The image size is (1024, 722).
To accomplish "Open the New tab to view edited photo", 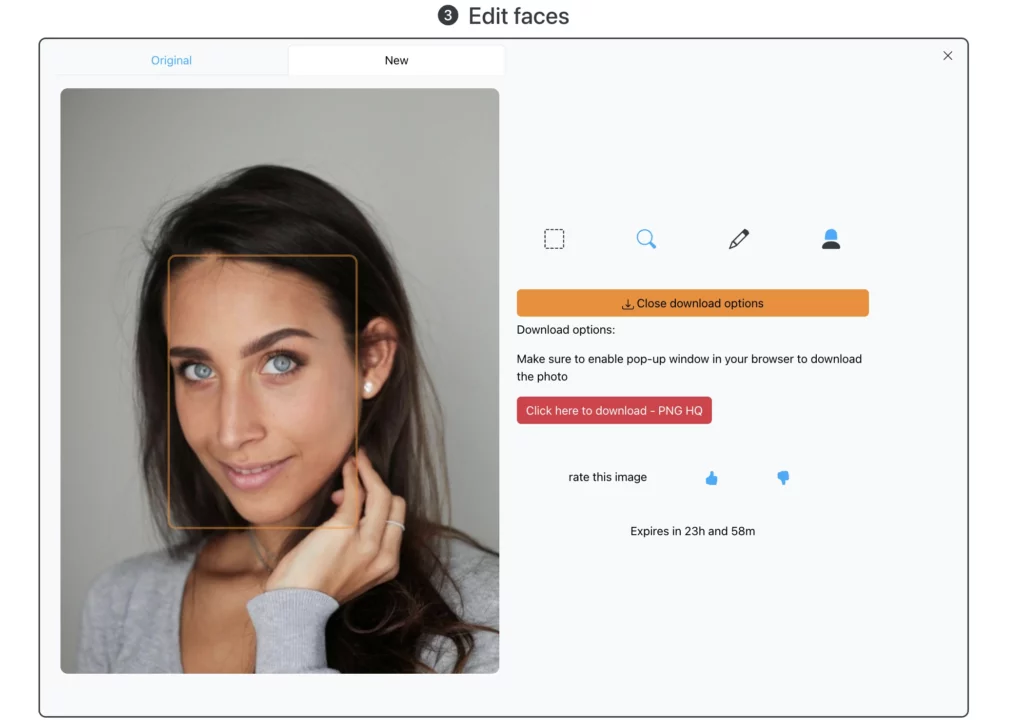I will pyautogui.click(x=396, y=60).
